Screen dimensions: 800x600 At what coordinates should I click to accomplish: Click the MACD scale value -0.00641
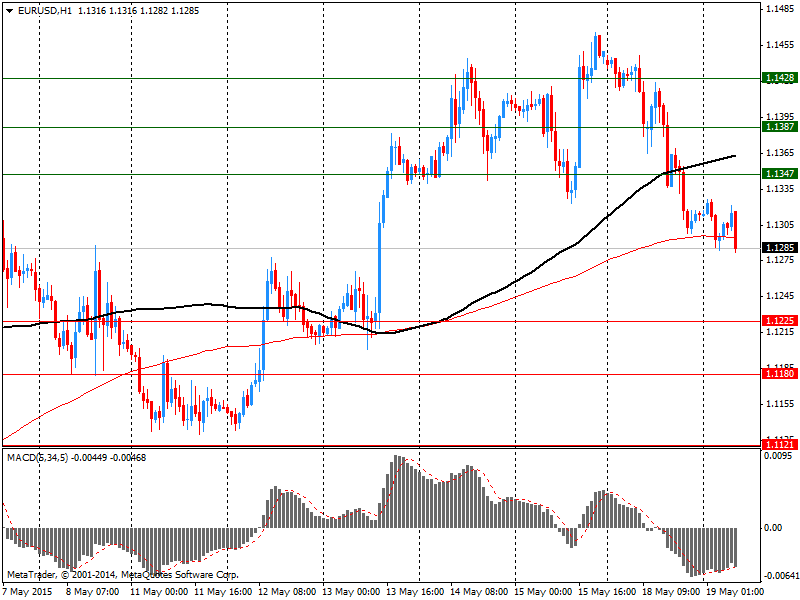780,576
